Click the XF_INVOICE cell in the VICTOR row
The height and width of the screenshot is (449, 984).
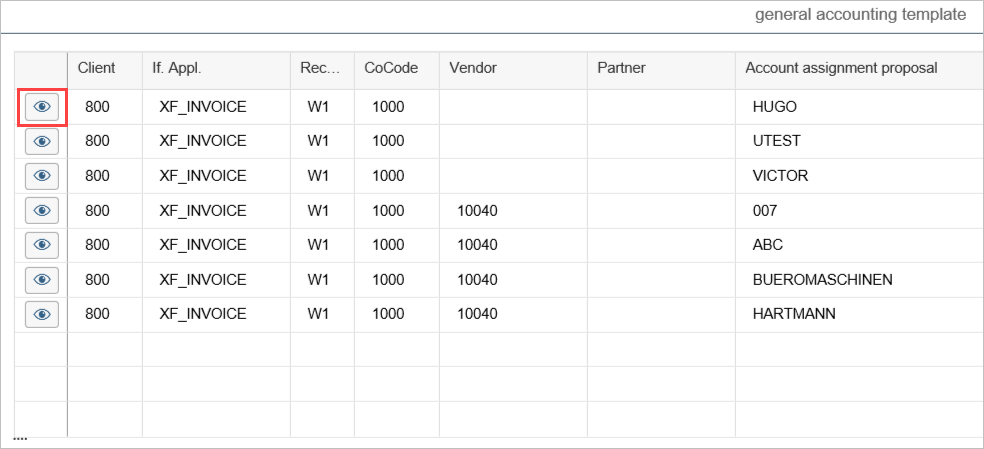click(203, 176)
